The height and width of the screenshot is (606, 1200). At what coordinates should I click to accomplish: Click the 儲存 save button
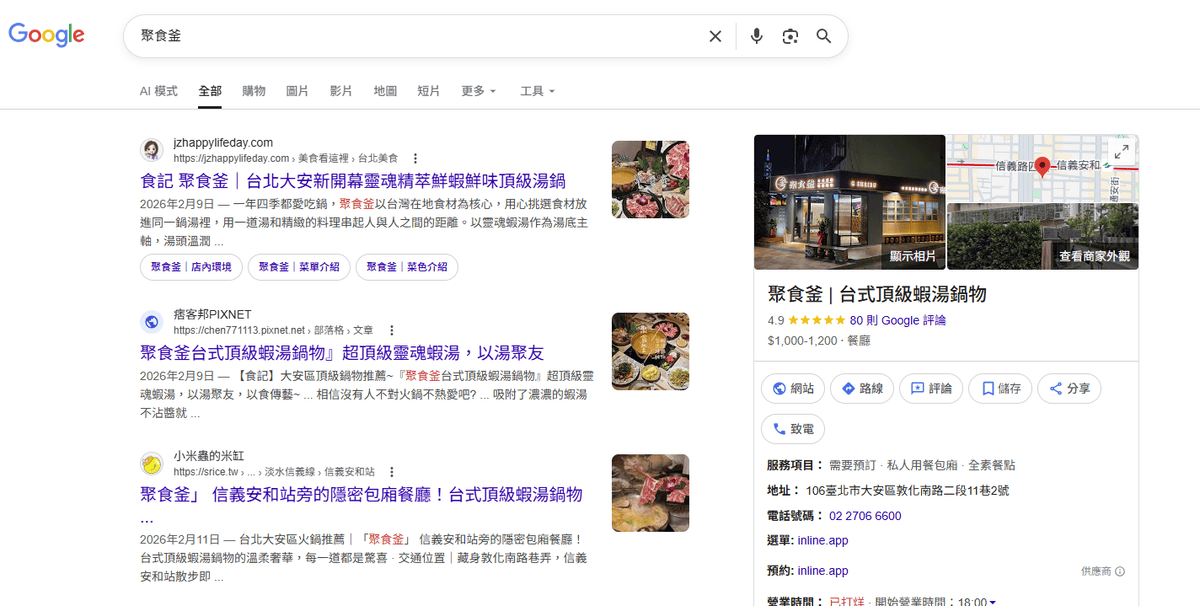click(x=1001, y=389)
